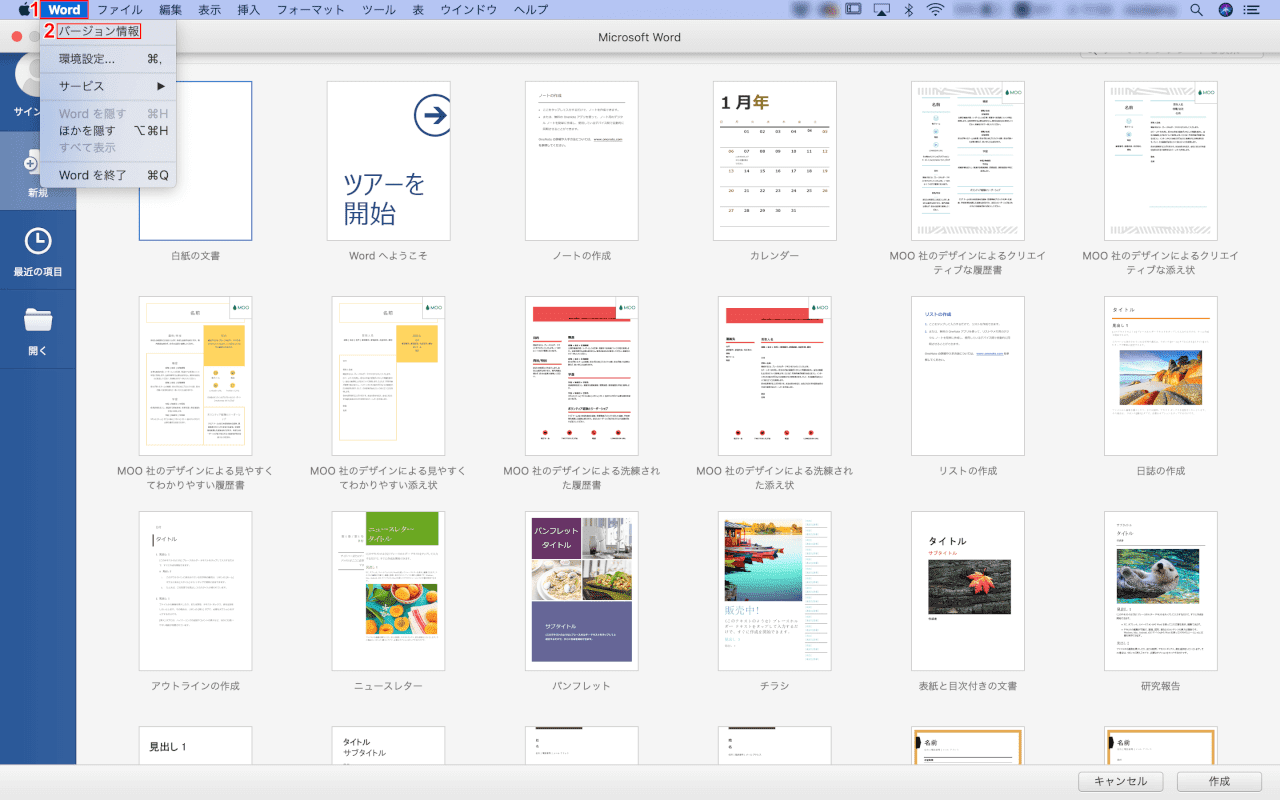
Task: Select MOO 見やすくてわかりやすい添え状 template
Action: pyautogui.click(x=388, y=376)
